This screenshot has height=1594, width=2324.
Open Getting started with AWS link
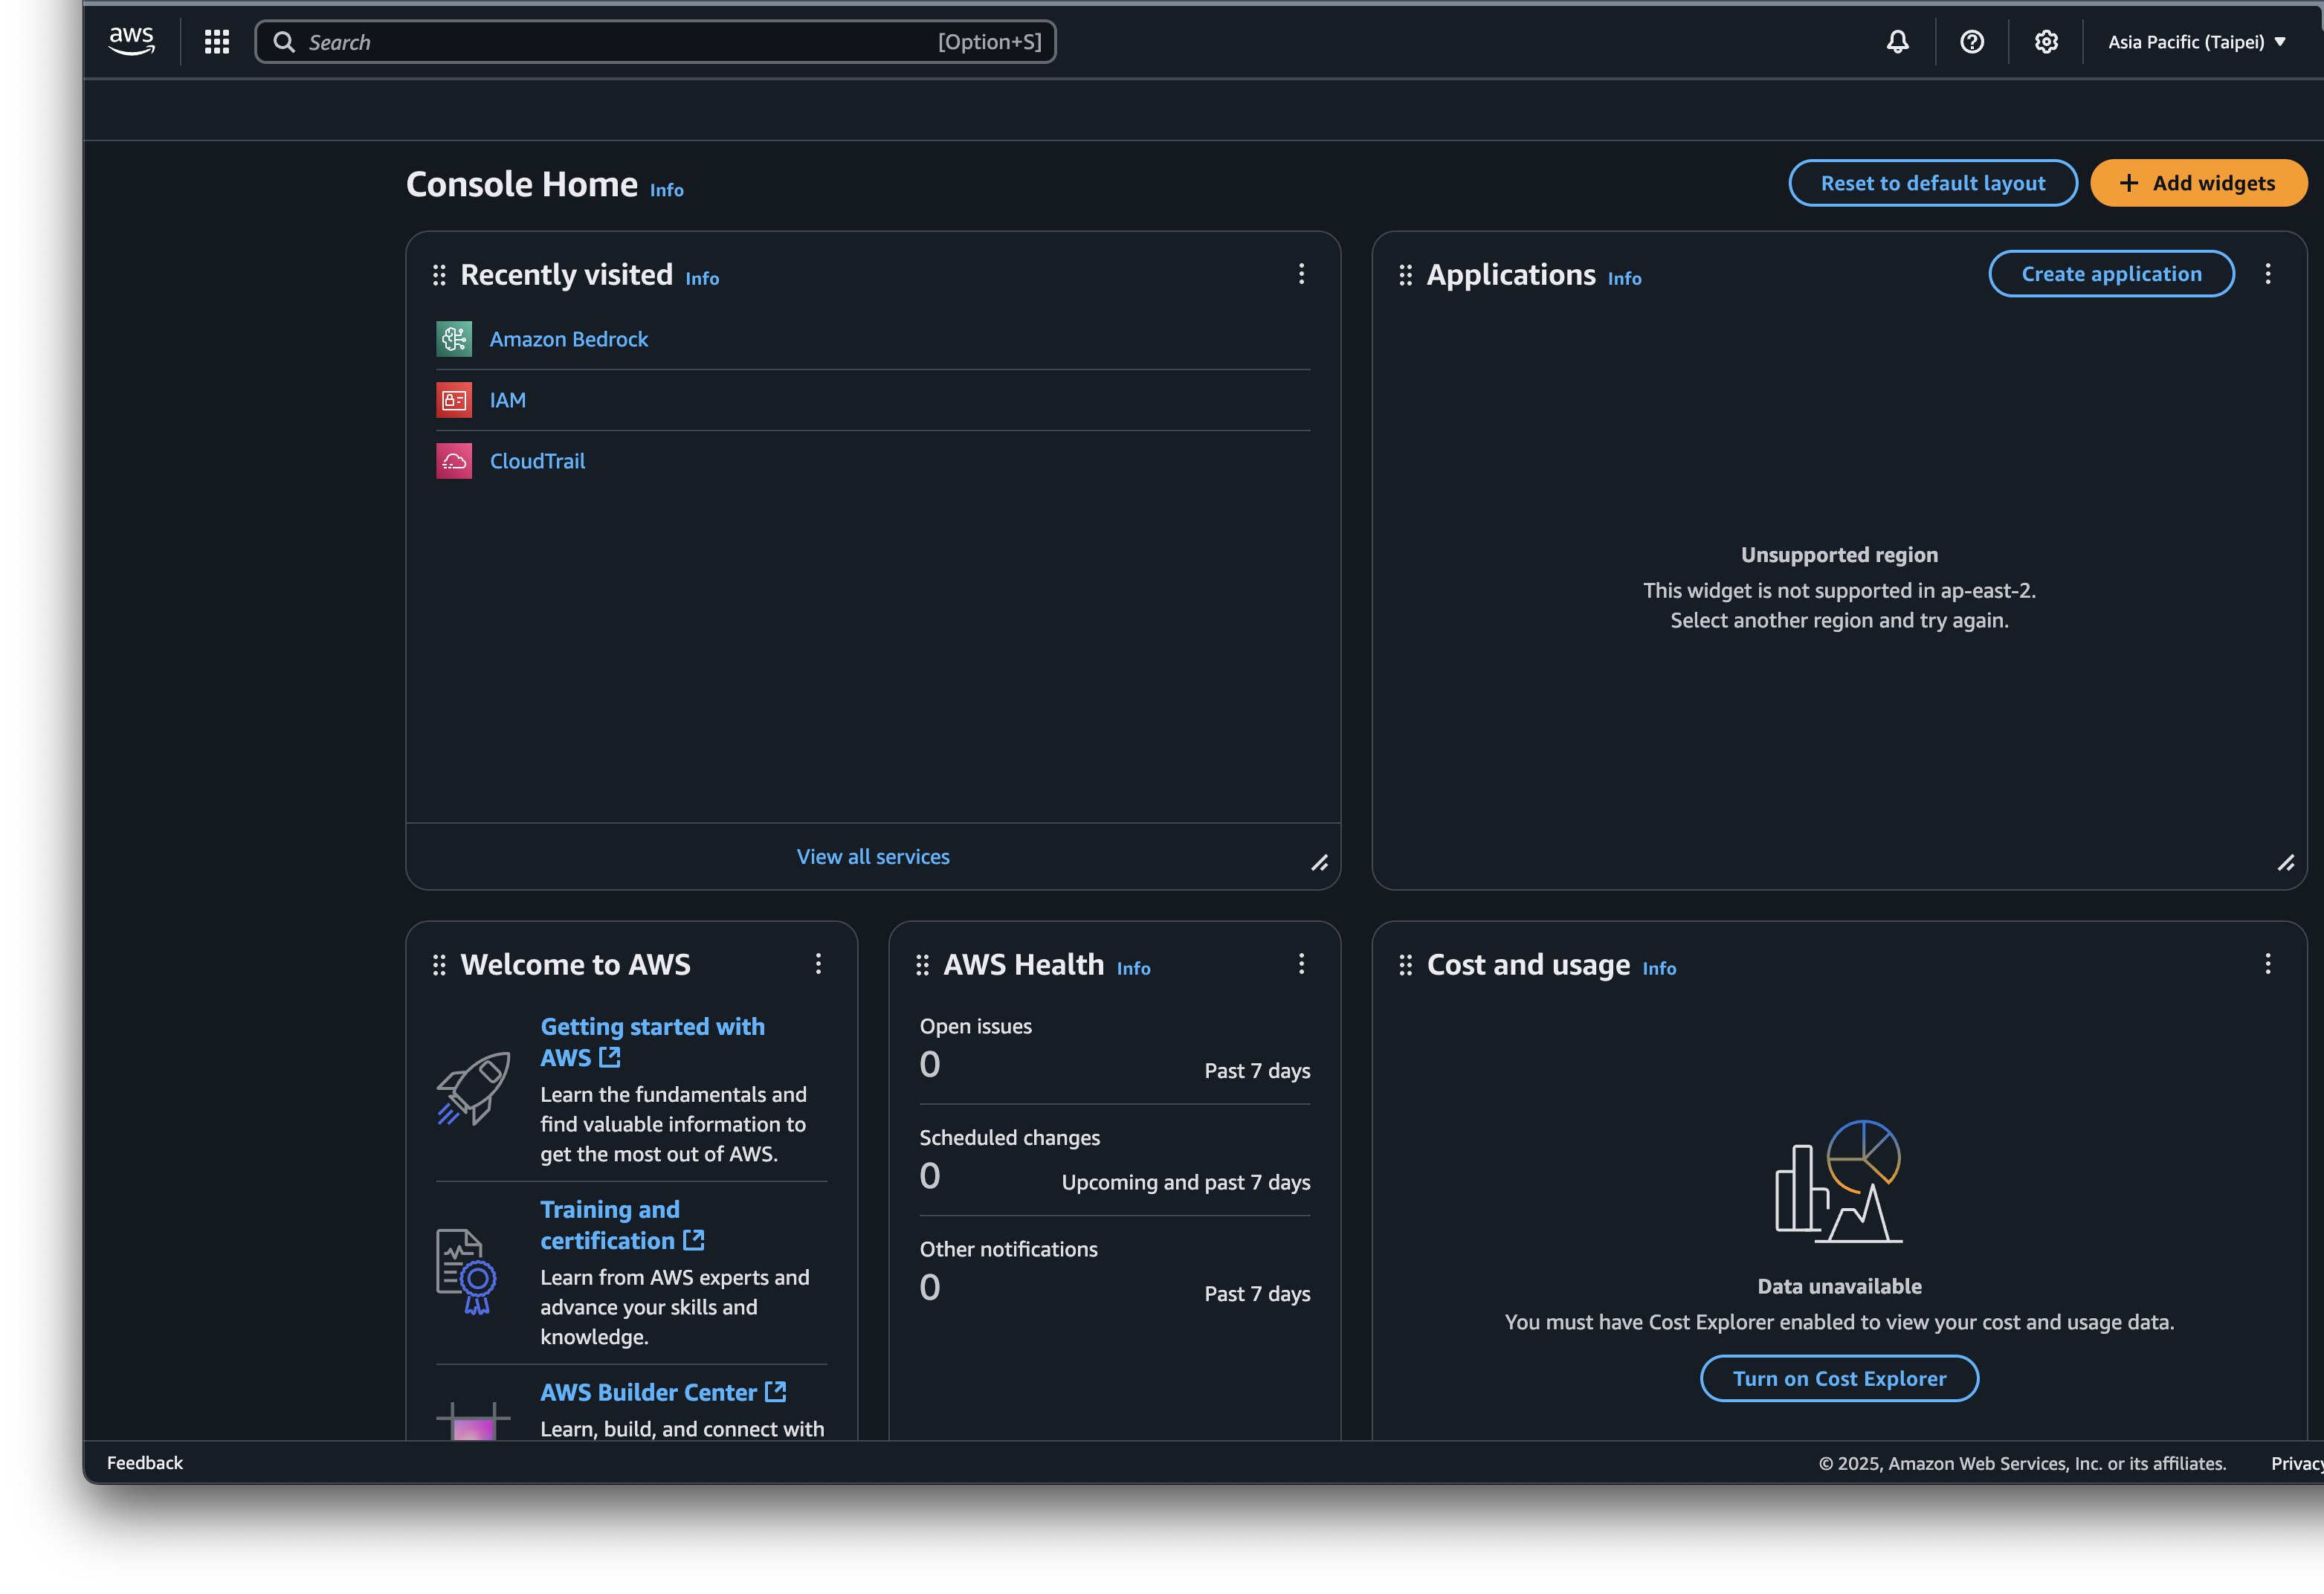(652, 1042)
